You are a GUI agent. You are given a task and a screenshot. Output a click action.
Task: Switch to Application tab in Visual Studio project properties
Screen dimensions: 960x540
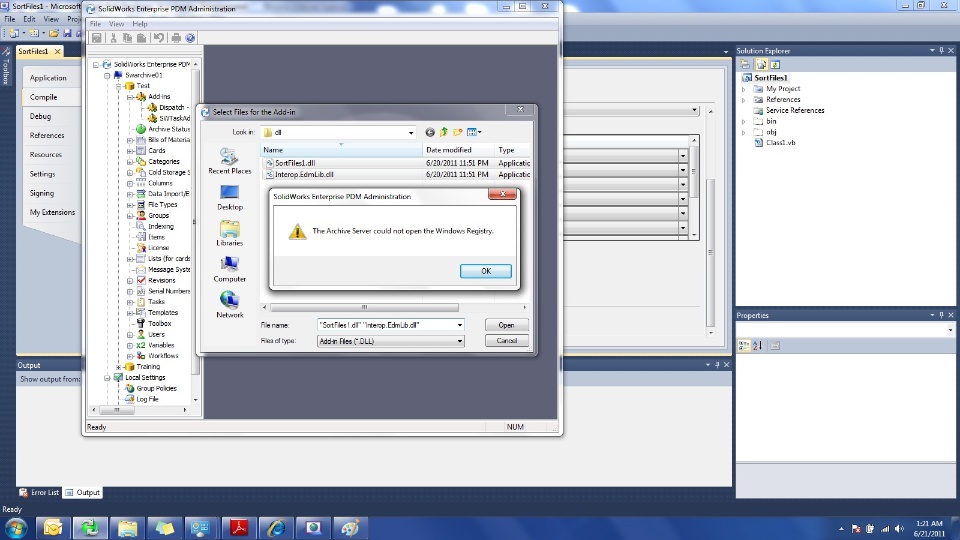click(x=48, y=78)
